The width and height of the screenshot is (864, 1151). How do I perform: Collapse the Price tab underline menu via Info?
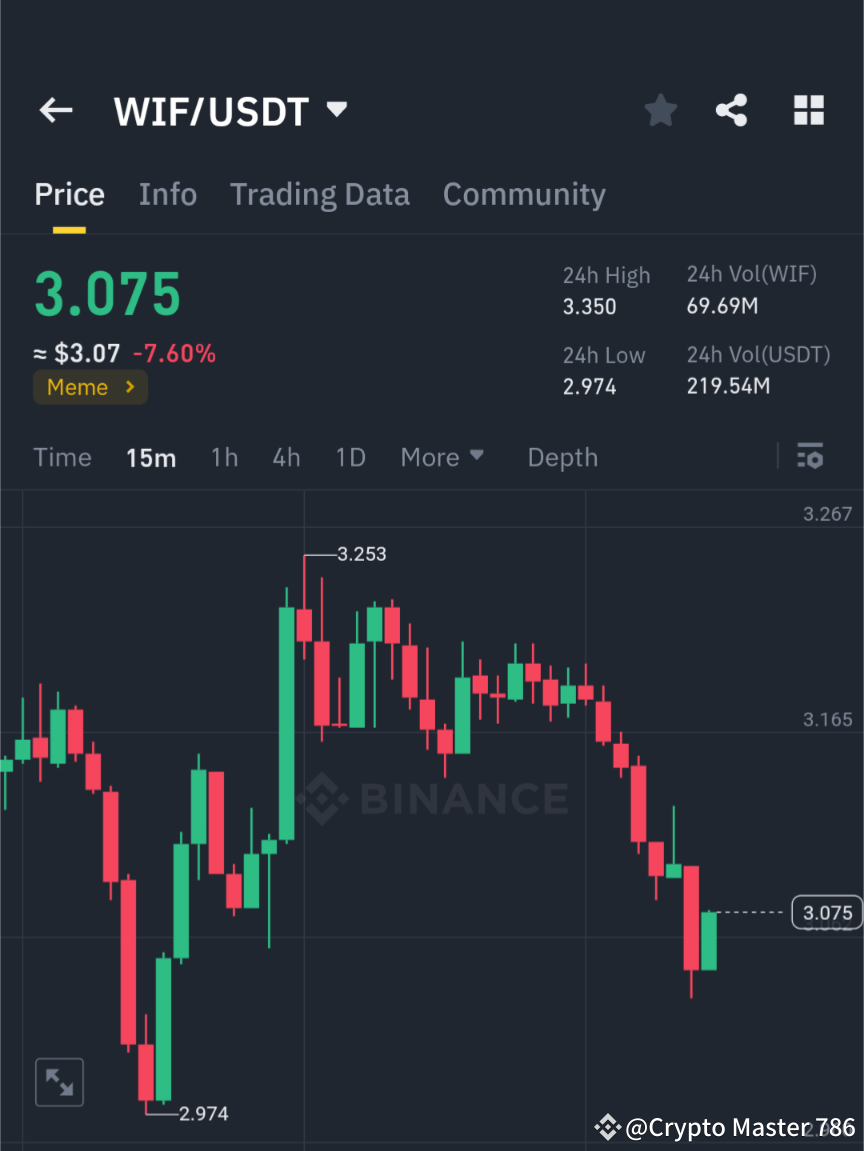pos(167,194)
